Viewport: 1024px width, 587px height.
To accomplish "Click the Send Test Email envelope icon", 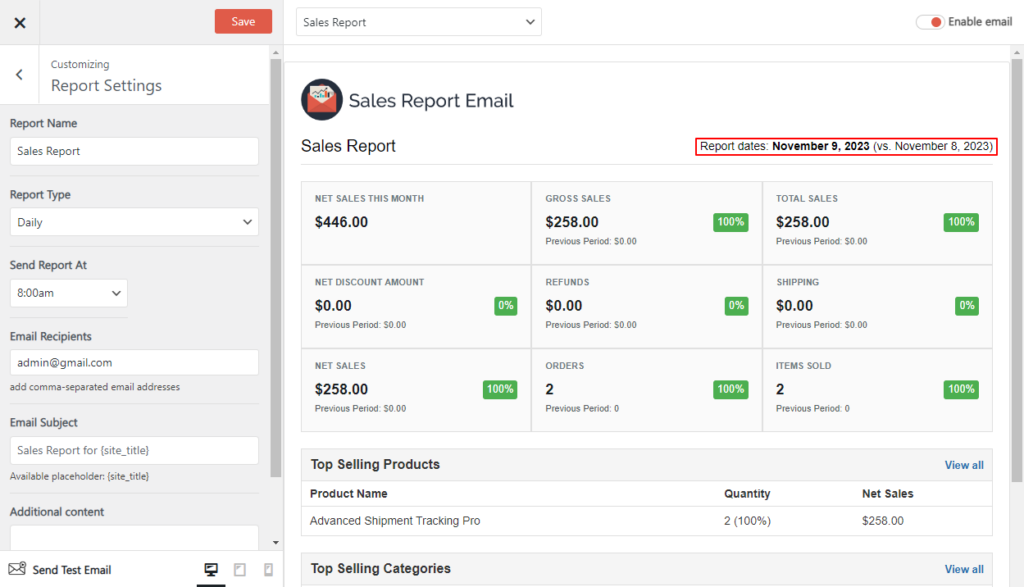I will 17,569.
